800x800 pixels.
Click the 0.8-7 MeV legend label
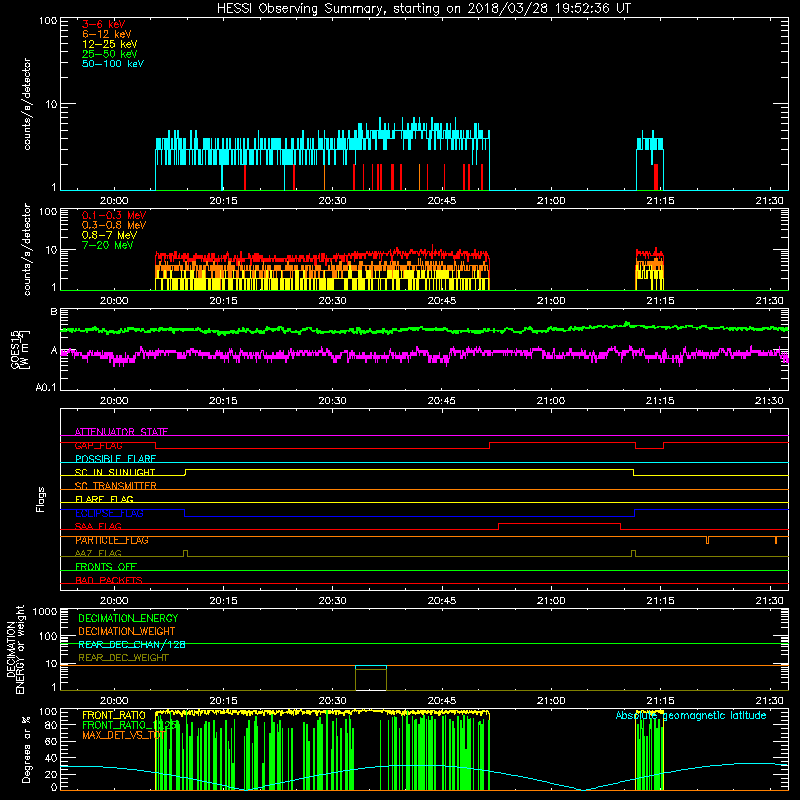point(109,235)
